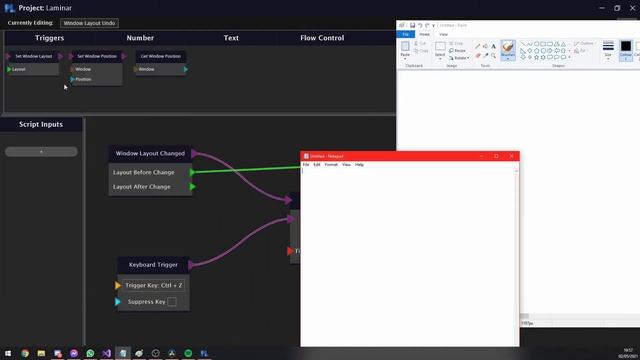Screen dimensions: 640x360
Task: Click Paint quick access Save icon
Action: tap(412, 25)
